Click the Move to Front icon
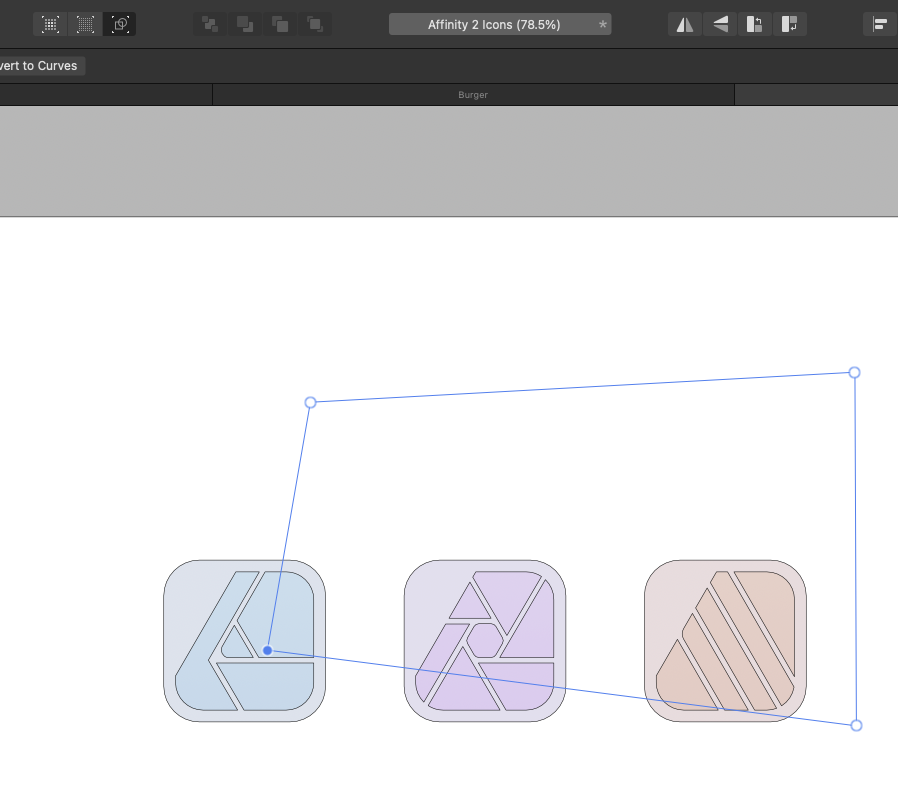Screen dimensions: 898x806 click(x=315, y=24)
